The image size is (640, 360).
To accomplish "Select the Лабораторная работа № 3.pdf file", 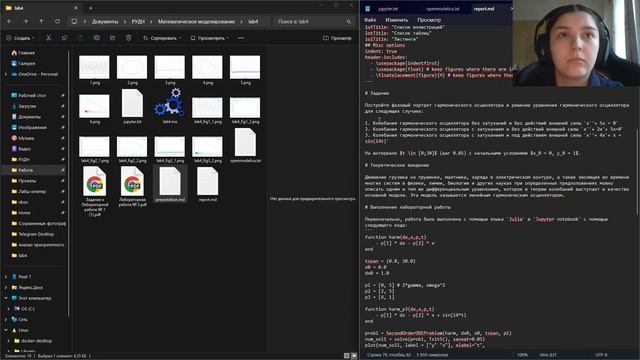I will pos(132,187).
